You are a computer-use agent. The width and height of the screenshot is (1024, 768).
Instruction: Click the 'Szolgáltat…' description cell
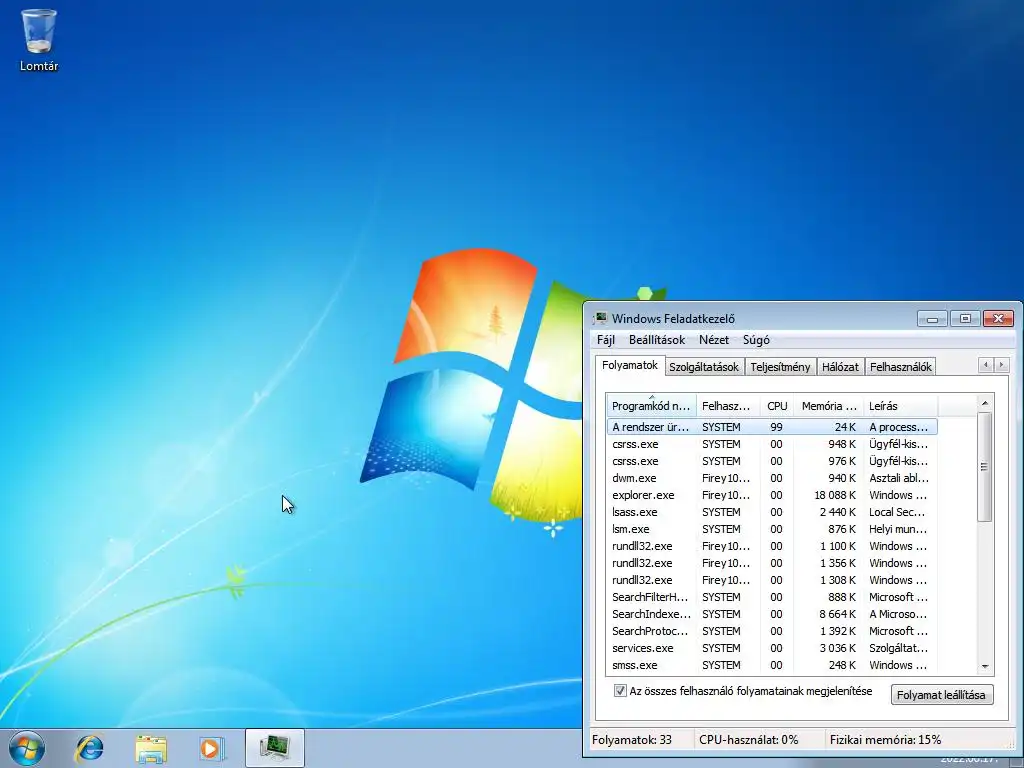[x=898, y=648]
